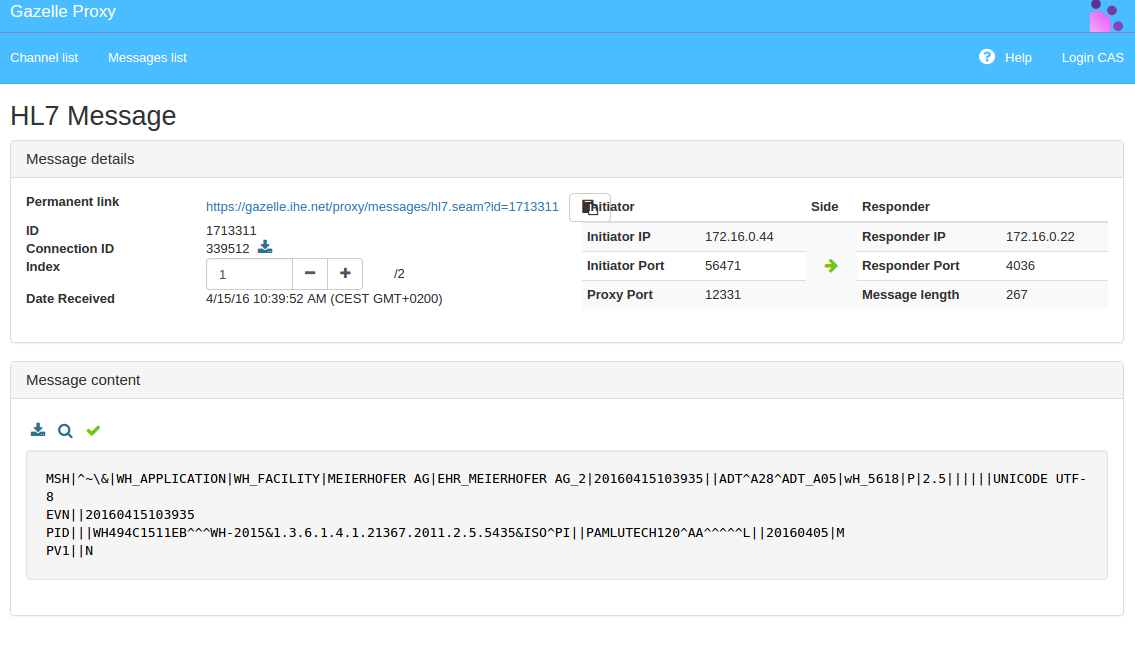Image resolution: width=1135 pixels, height=671 pixels.
Task: Download the connection via icon beside 339512
Action: pyautogui.click(x=265, y=247)
